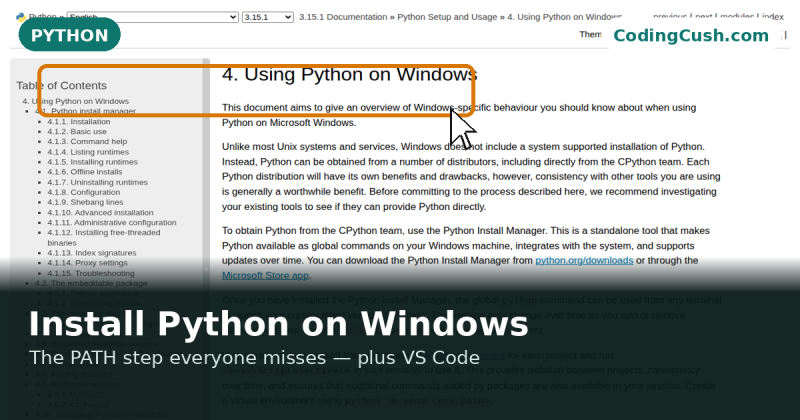This screenshot has height=420, width=800.
Task: Open 4.1.11. Administrative configuration entry
Action: point(112,223)
